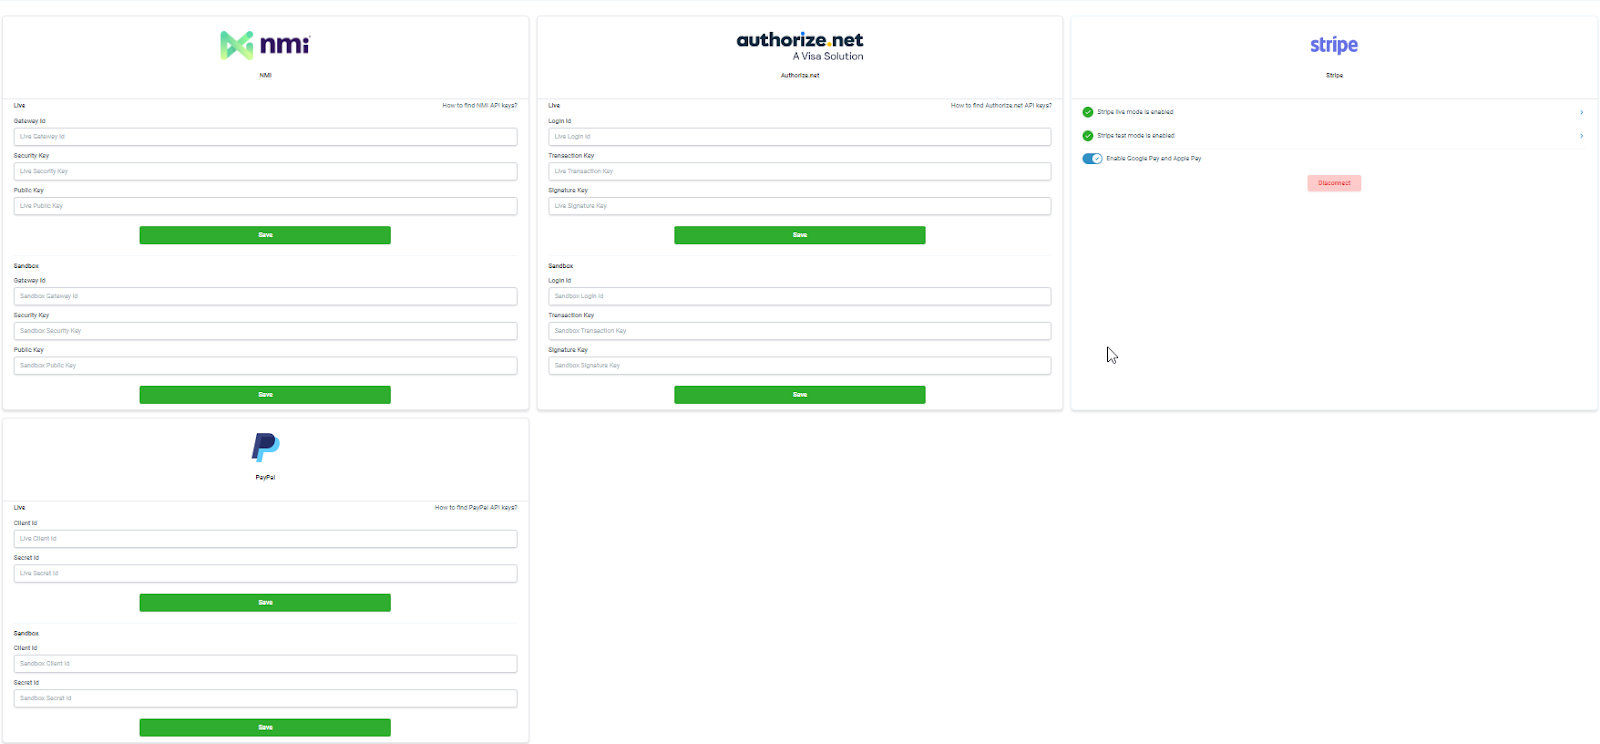Click the PayPal logo icon
The height and width of the screenshot is (744, 1600).
click(265, 447)
